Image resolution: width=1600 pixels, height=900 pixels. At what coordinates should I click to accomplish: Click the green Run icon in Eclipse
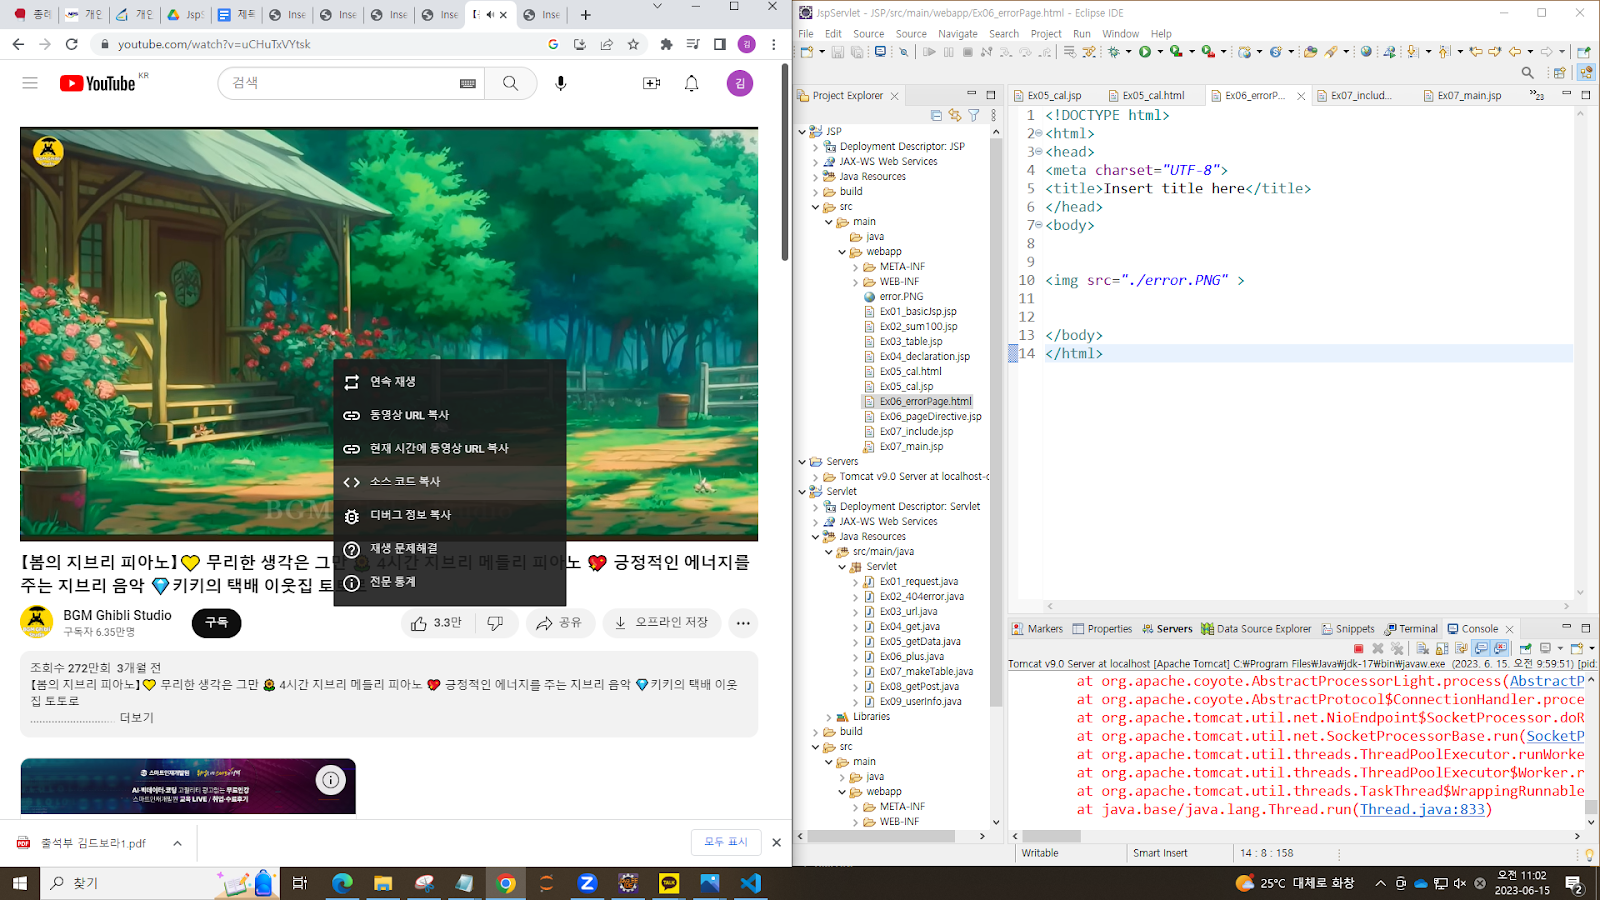[1143, 51]
